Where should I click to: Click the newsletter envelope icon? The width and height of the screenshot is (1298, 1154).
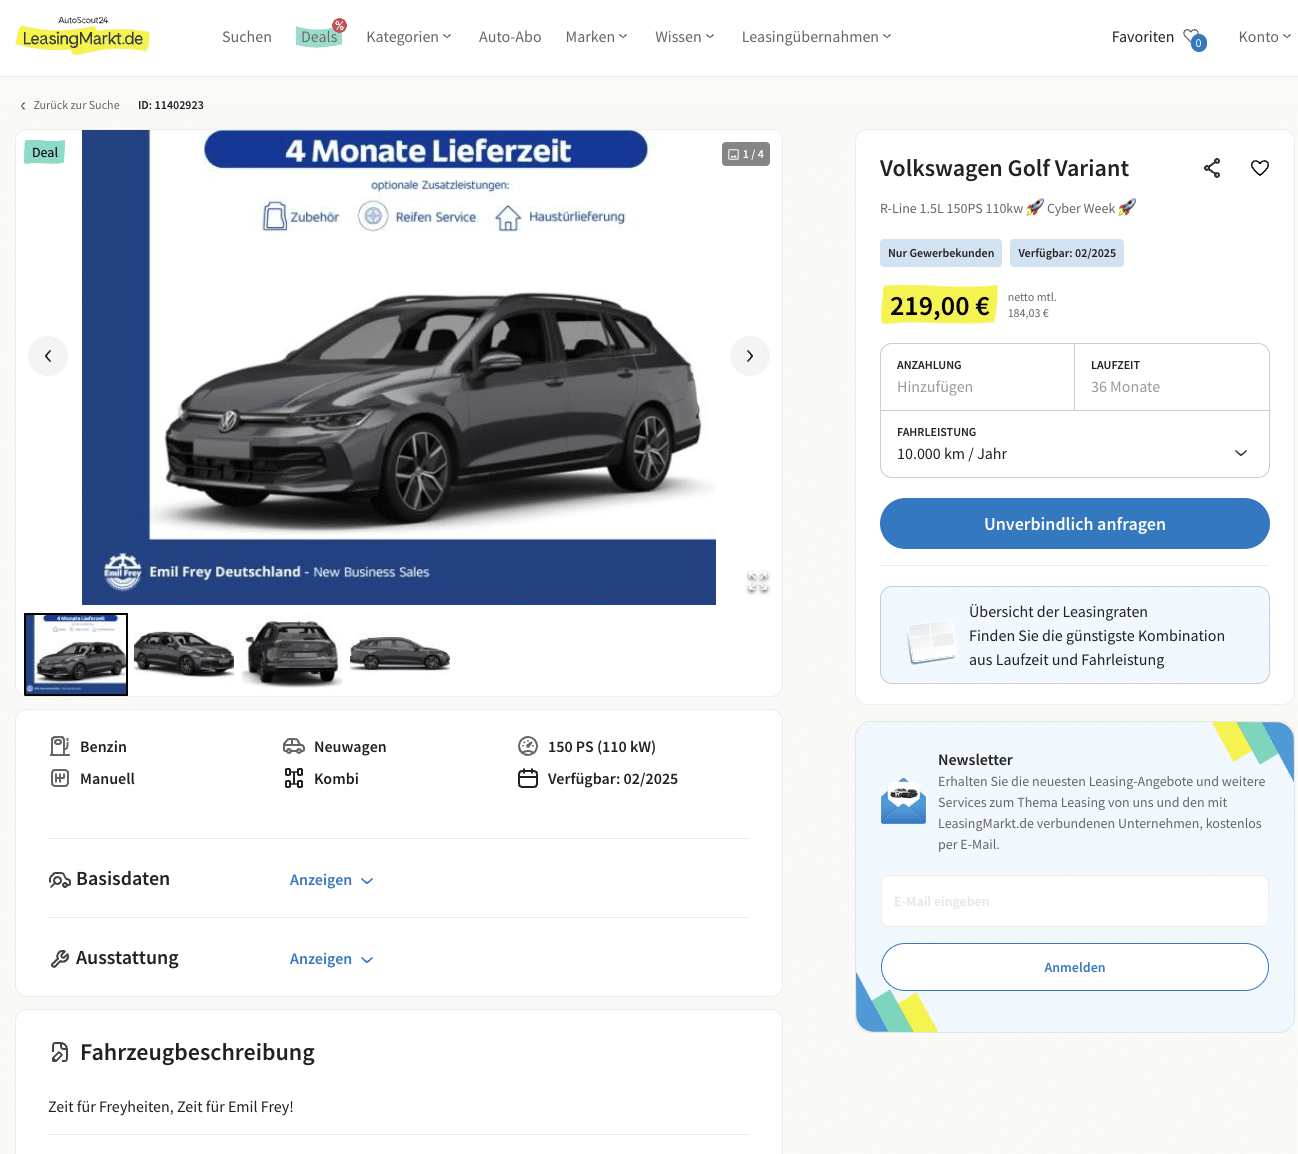coord(904,801)
